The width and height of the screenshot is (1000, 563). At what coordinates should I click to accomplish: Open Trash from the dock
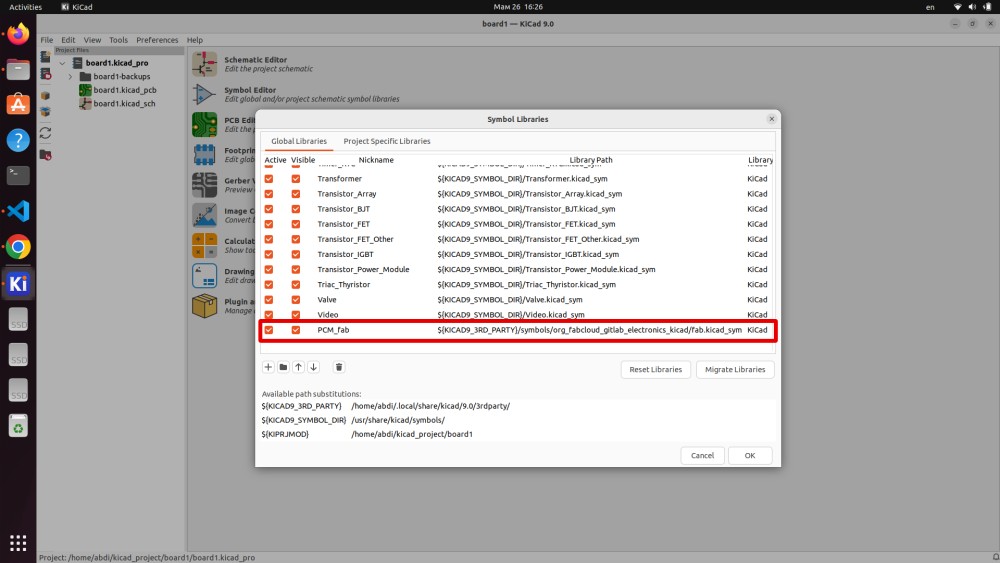[18, 426]
